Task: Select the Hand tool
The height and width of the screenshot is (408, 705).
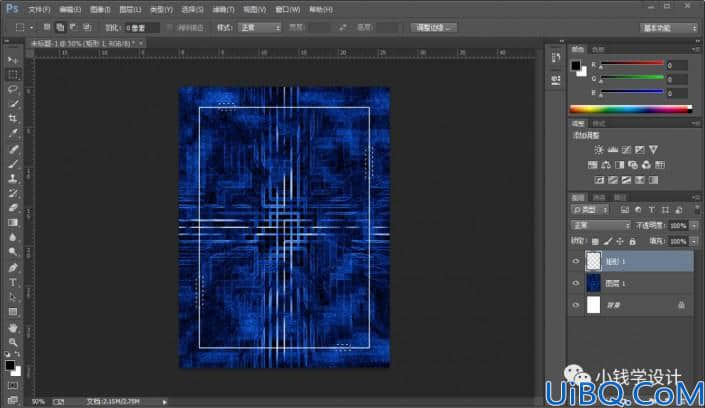Action: [x=13, y=327]
